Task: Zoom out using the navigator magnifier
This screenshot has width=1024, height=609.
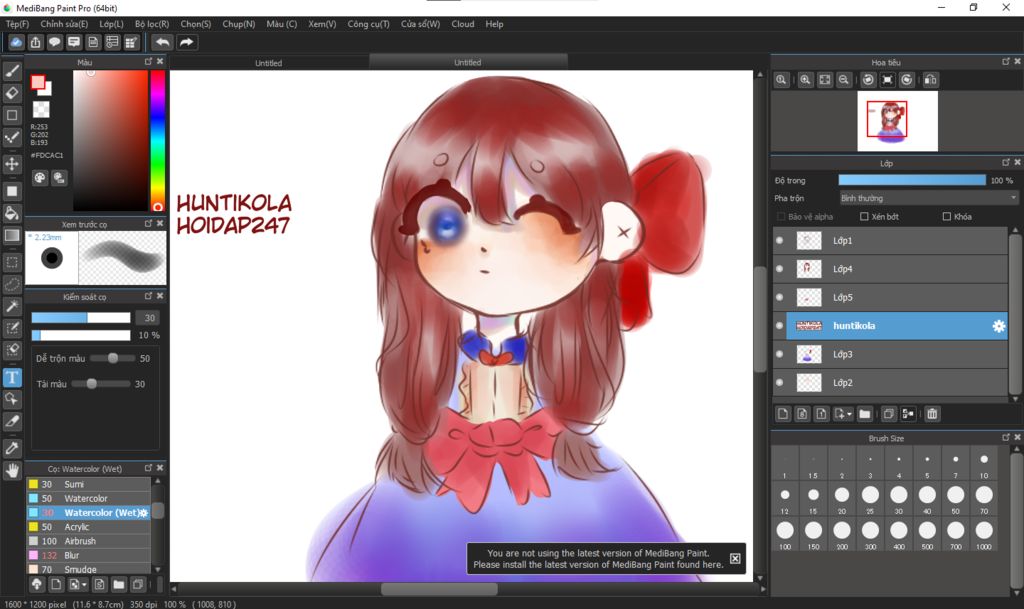Action: (844, 80)
